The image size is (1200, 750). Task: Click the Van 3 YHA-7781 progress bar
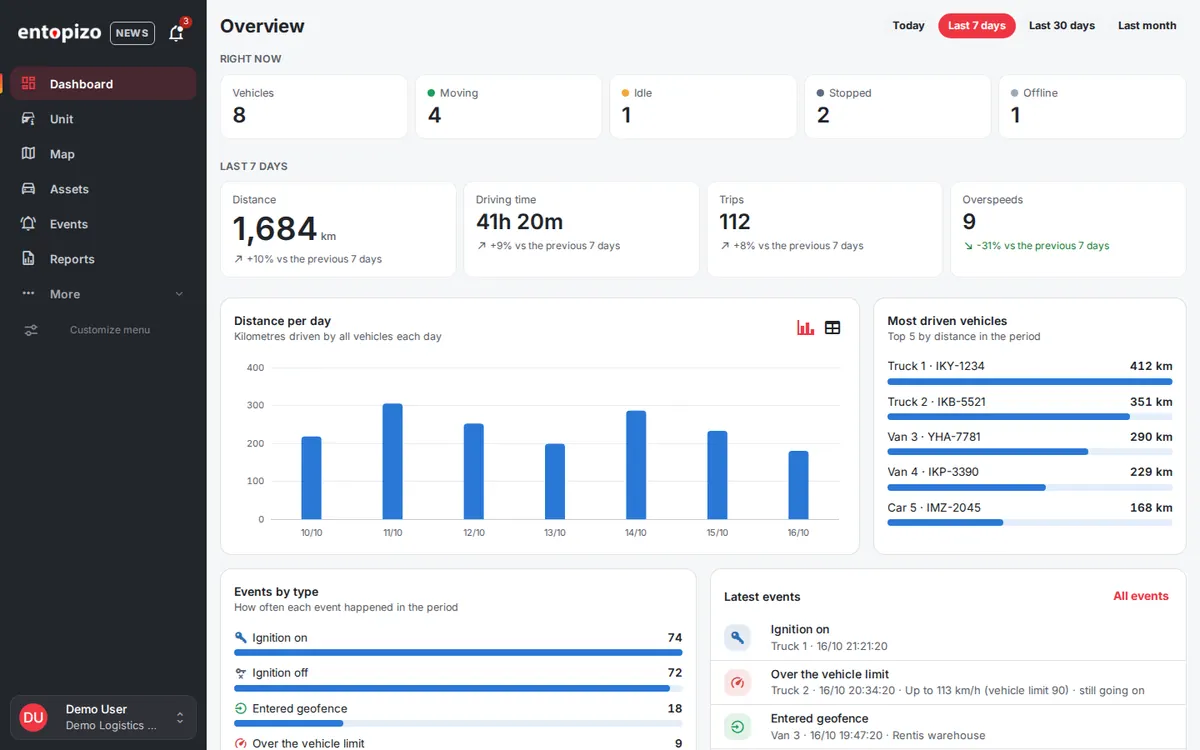(x=1030, y=452)
